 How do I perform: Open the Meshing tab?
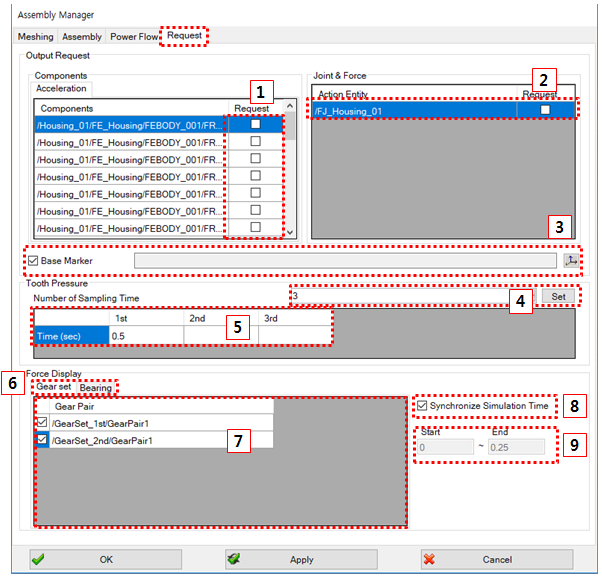click(x=36, y=36)
